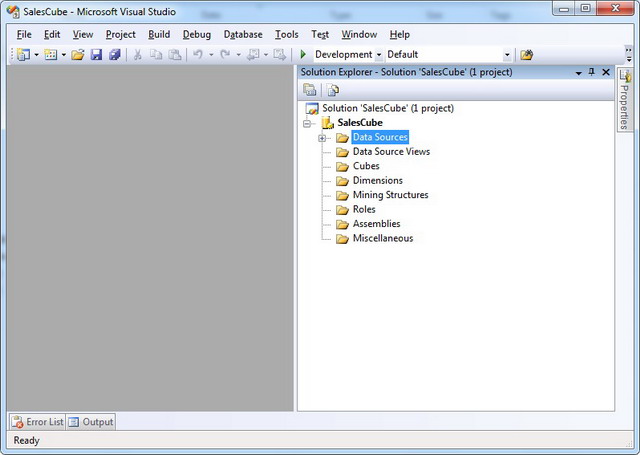Click the Ready status bar text
This screenshot has width=640, height=455.
tap(27, 441)
